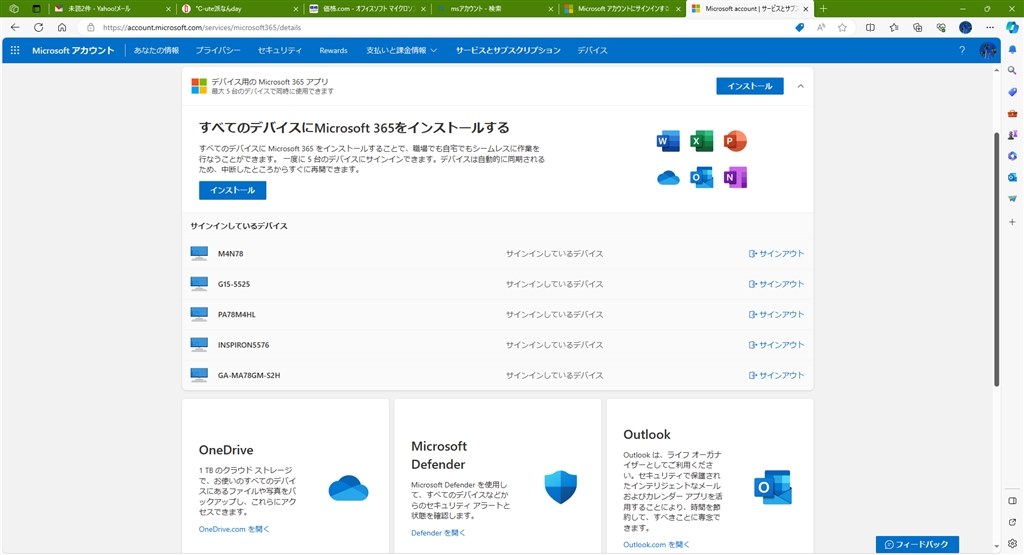Click the Outlook card icon
This screenshot has height=555, width=1024.
click(x=773, y=487)
